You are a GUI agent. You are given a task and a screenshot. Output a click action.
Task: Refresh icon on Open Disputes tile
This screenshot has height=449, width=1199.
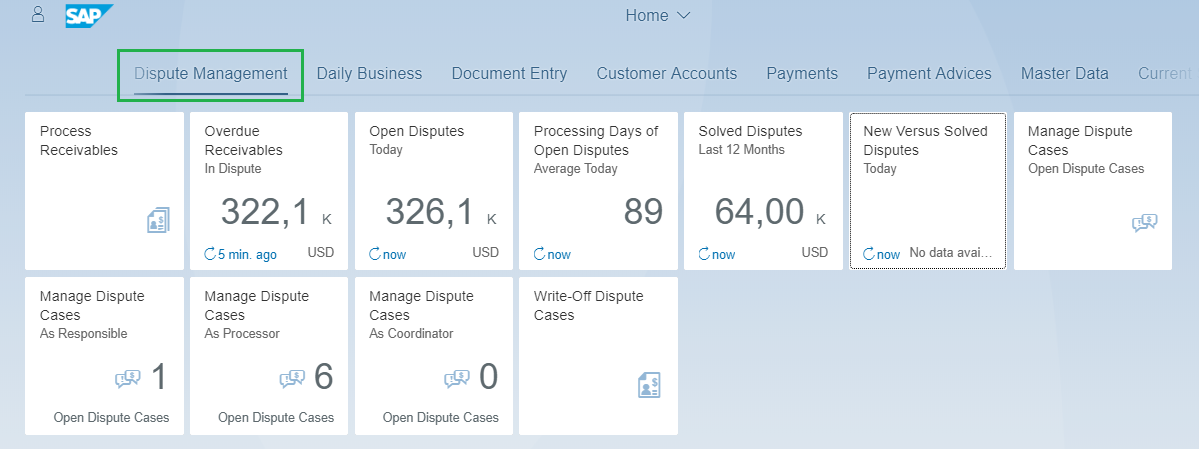[375, 254]
